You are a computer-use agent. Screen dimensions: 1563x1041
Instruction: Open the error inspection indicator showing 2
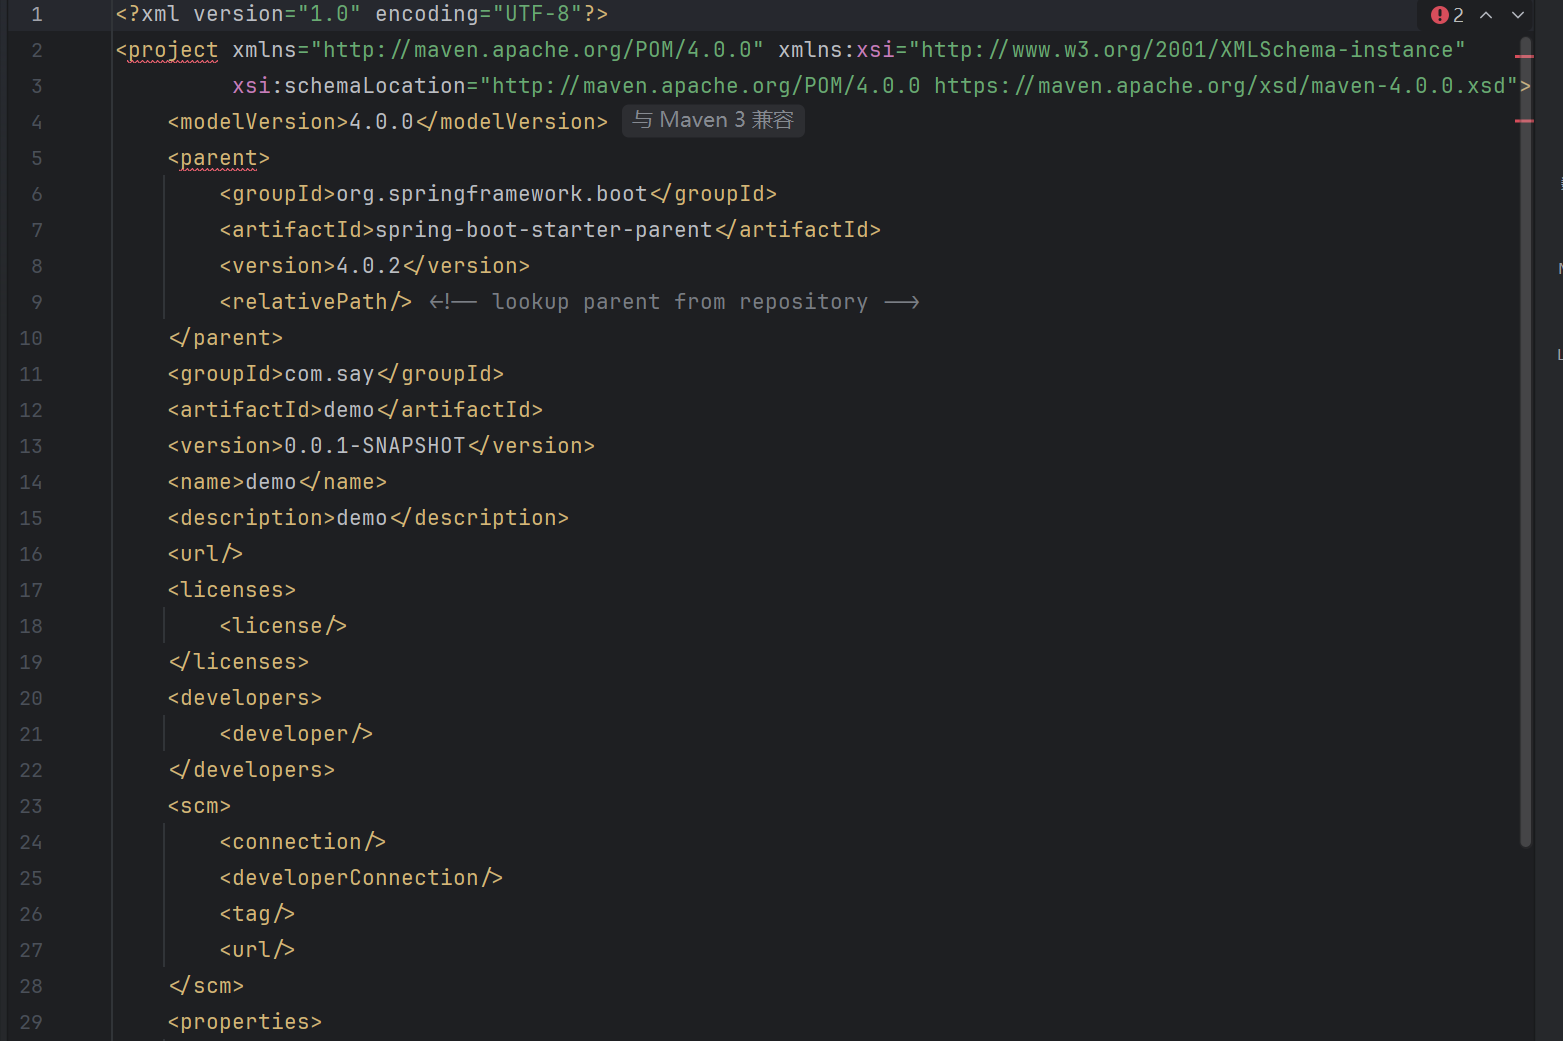click(x=1447, y=15)
